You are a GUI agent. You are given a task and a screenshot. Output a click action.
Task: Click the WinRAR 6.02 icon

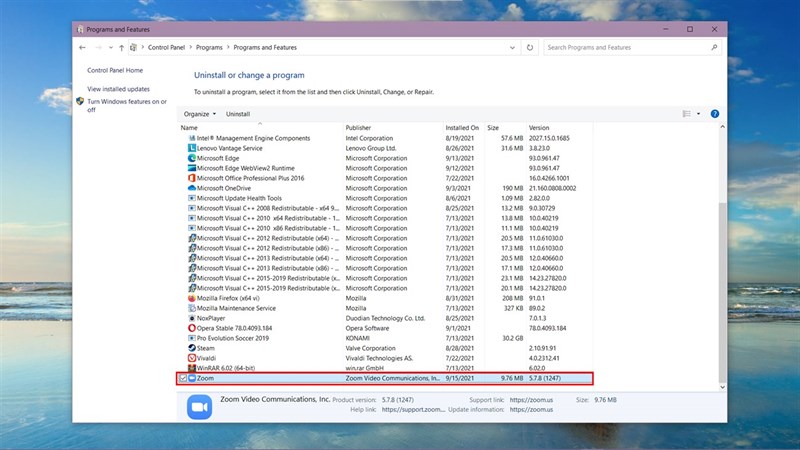pyautogui.click(x=192, y=368)
